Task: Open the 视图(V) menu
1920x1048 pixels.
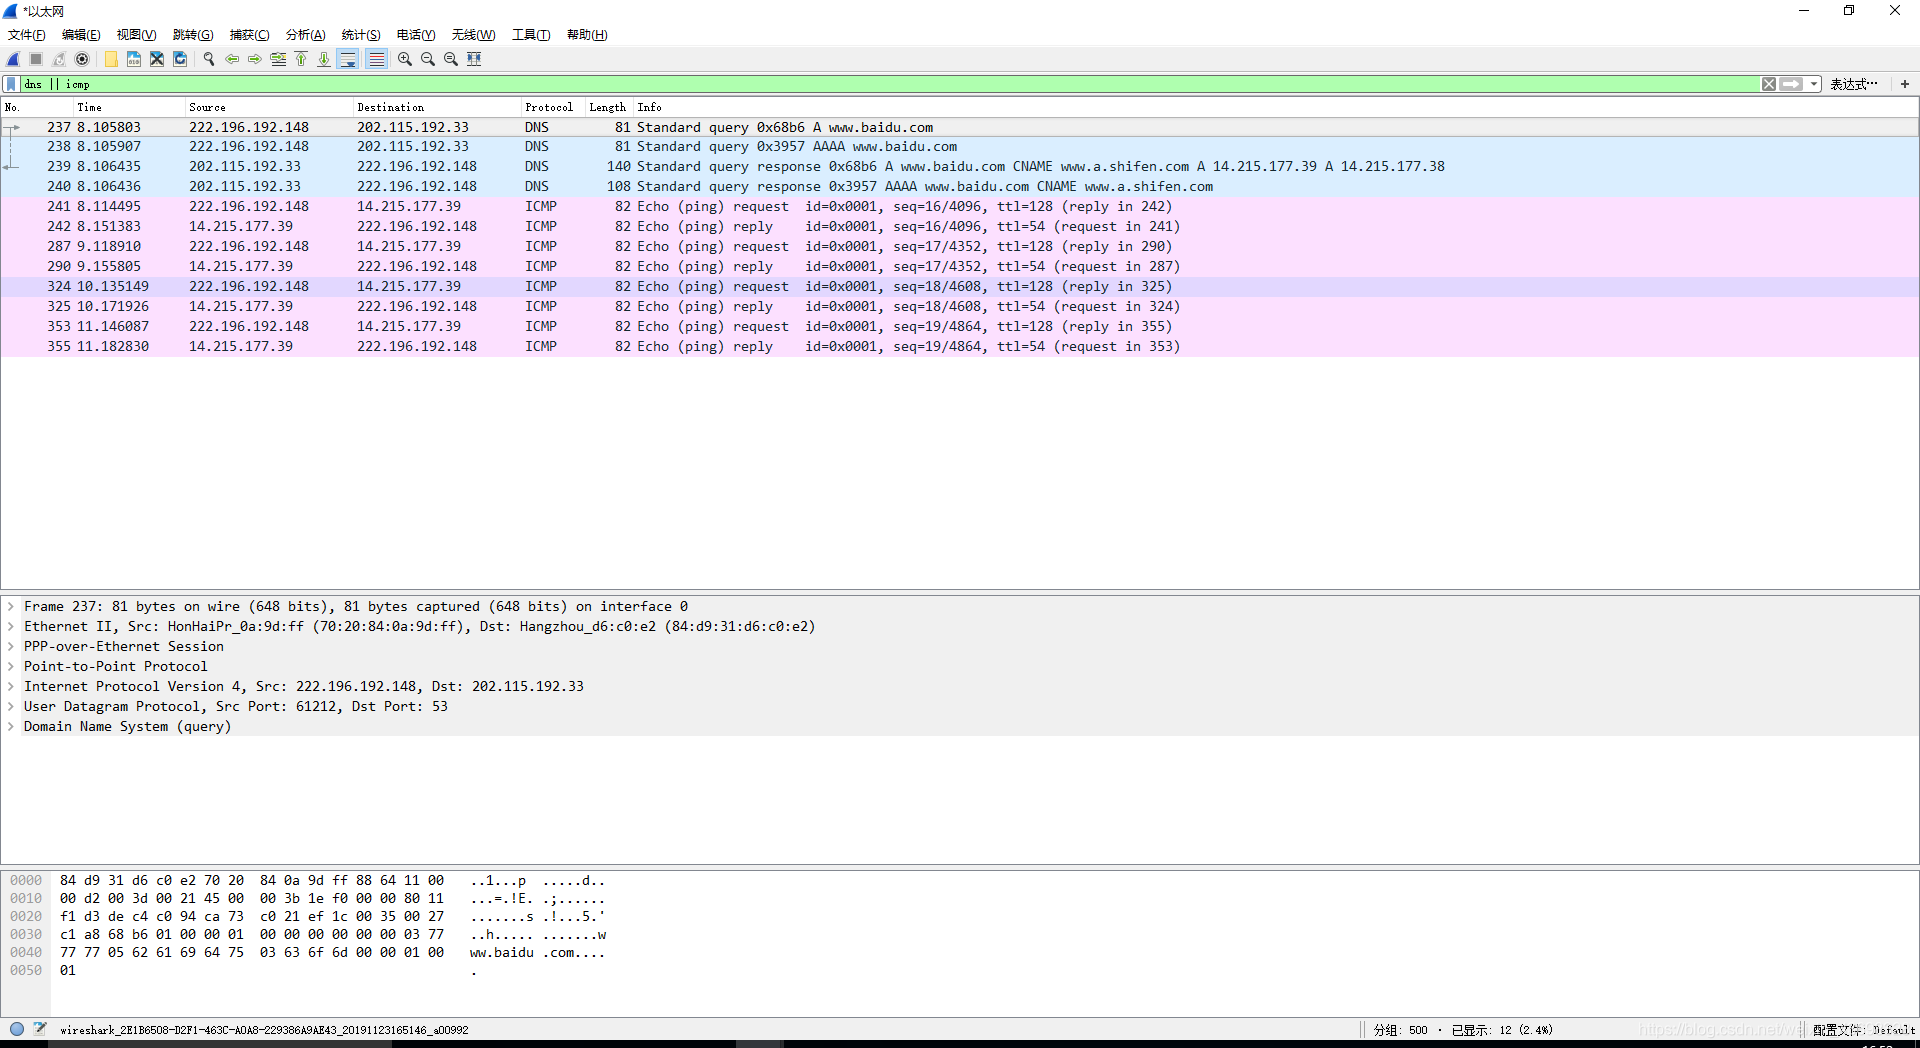Action: (x=136, y=35)
